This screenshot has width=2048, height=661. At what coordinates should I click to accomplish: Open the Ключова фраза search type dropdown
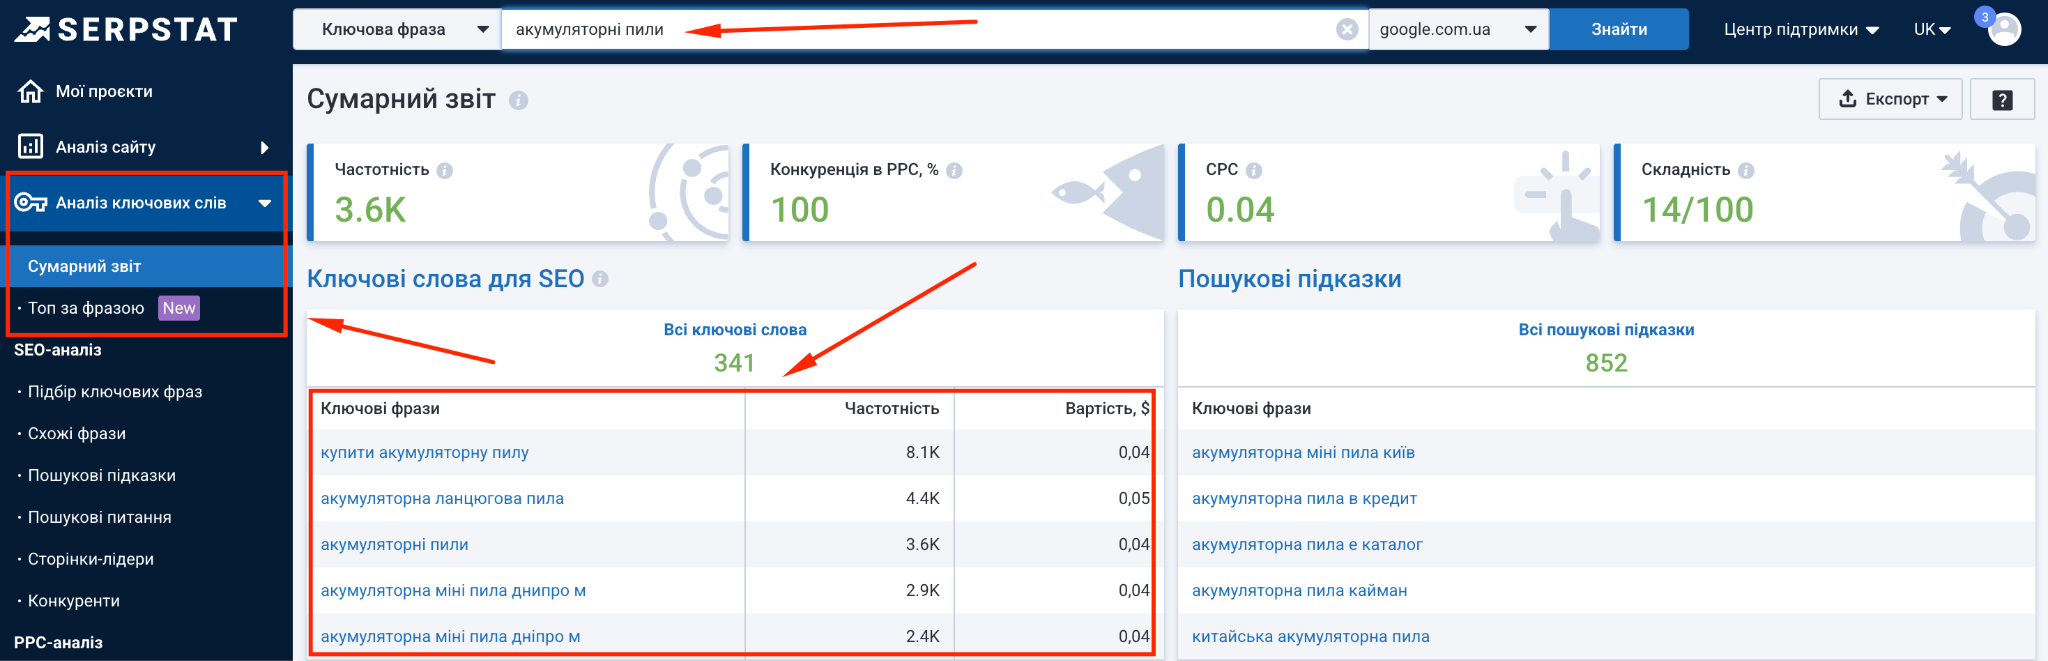pos(397,29)
